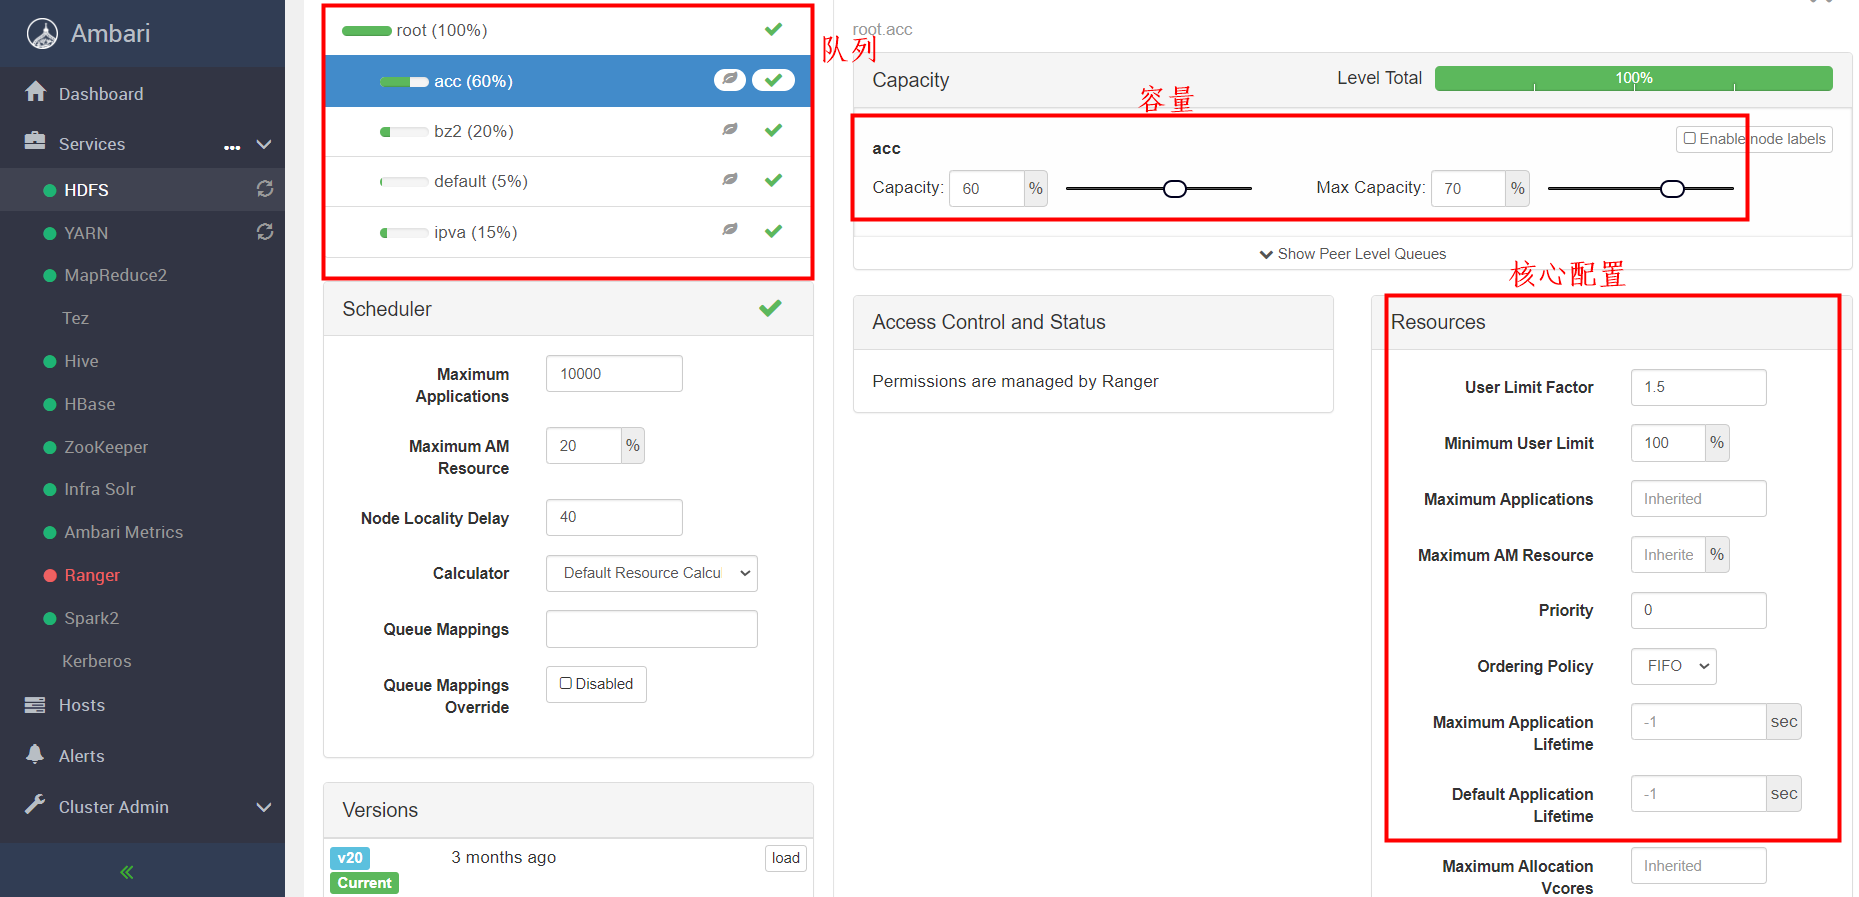The height and width of the screenshot is (897, 1859).
Task: Click the Capacity percent input field
Action: [x=987, y=188]
